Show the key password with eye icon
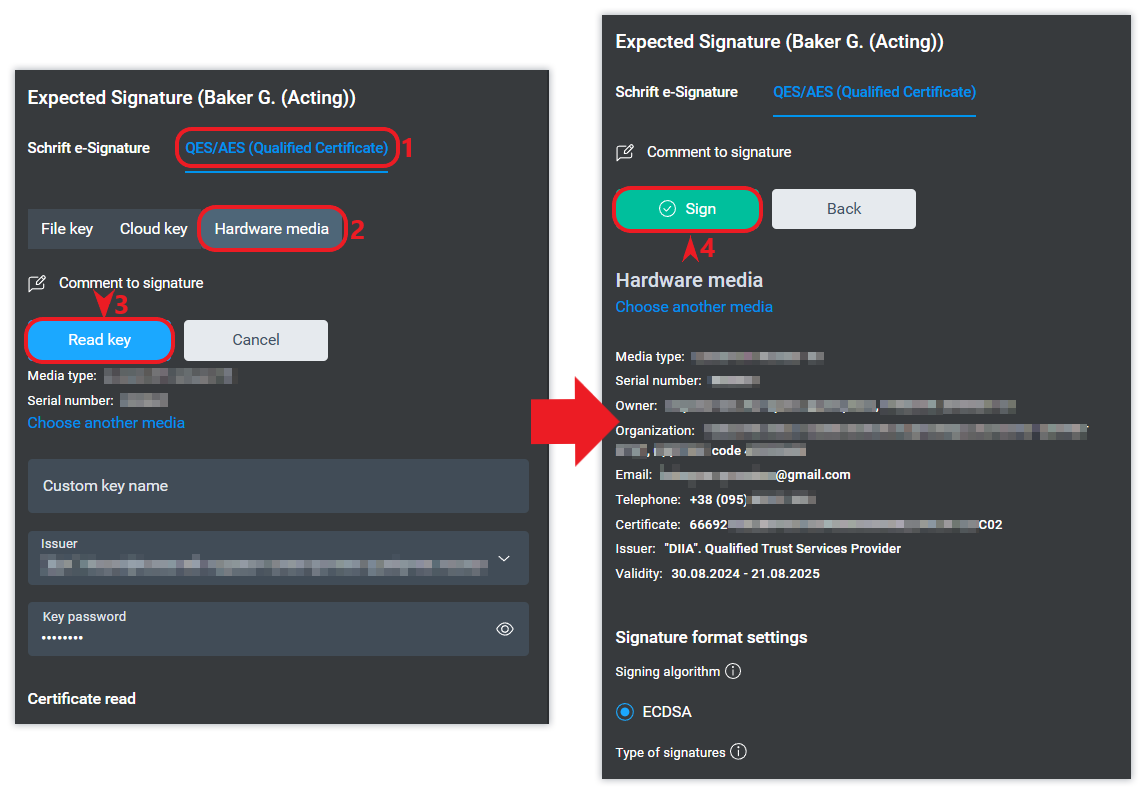This screenshot has height=794, width=1146. 505,629
